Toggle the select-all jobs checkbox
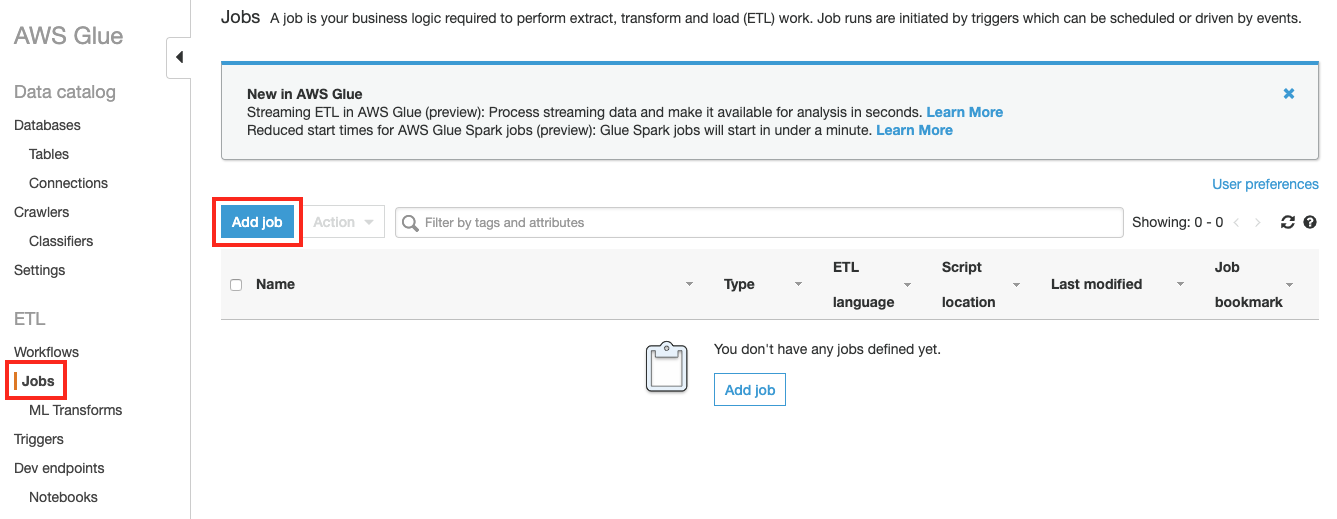This screenshot has height=519, width=1337. click(x=236, y=285)
